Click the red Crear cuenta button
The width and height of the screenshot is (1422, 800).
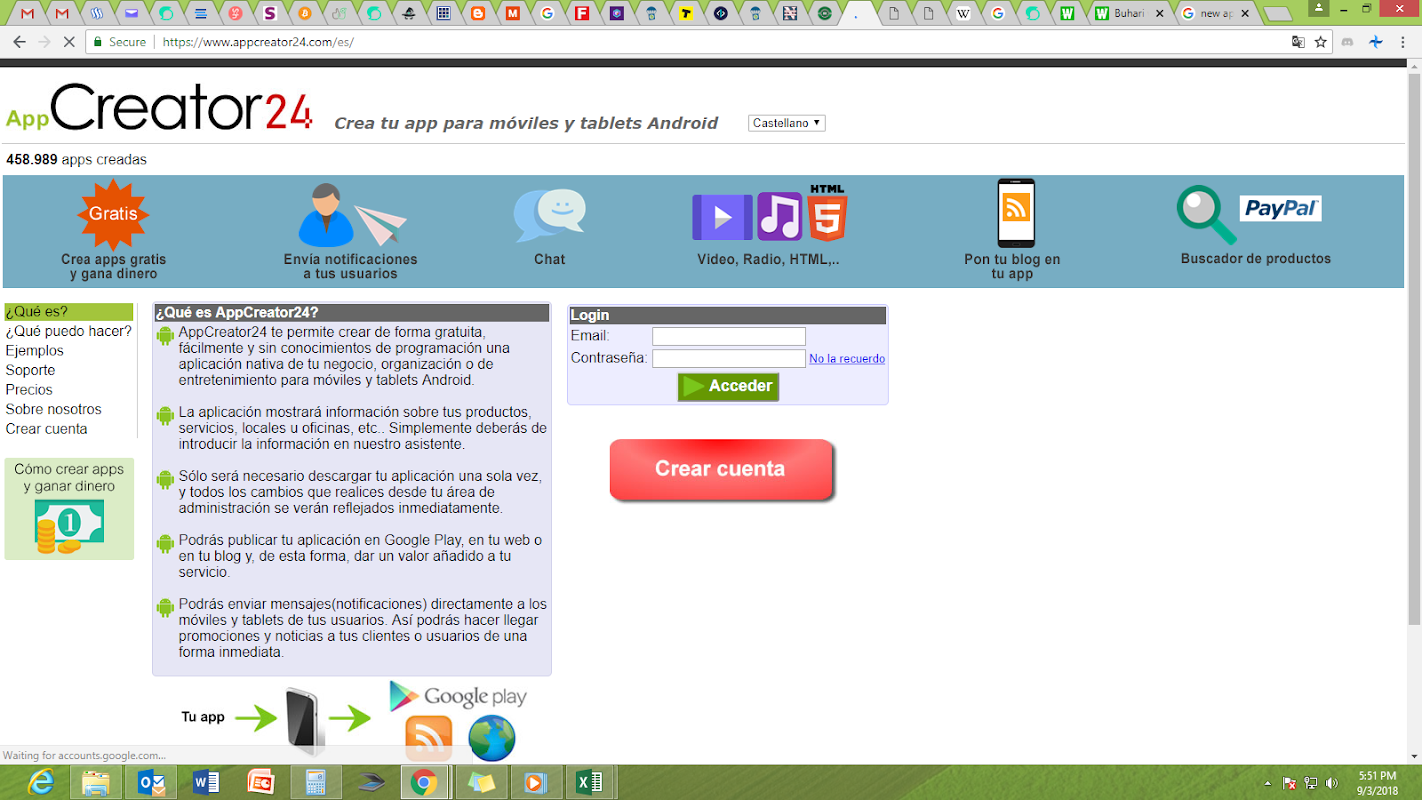(x=721, y=469)
